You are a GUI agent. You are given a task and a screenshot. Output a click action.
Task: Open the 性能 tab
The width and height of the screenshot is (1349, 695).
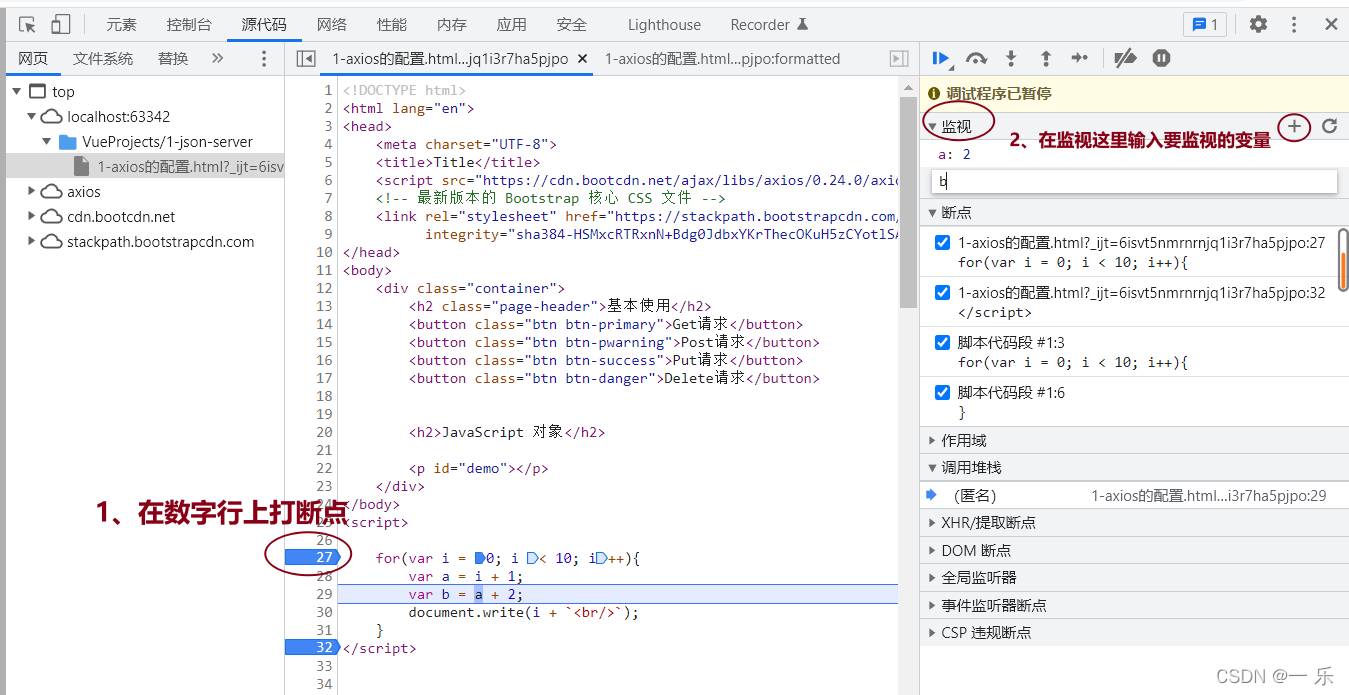coord(391,25)
